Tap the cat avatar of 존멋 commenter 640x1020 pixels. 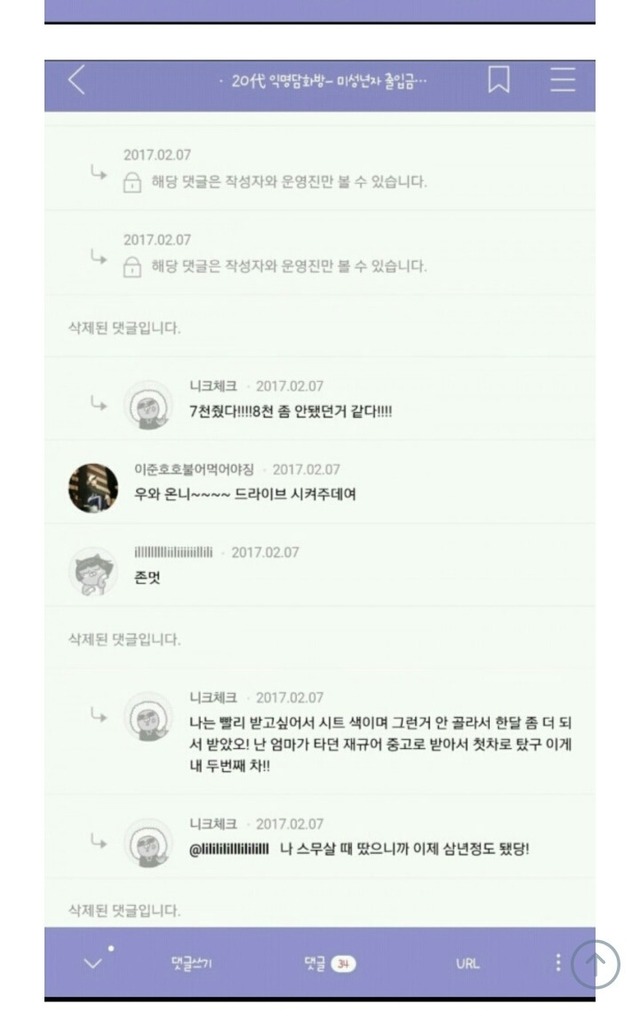click(93, 572)
